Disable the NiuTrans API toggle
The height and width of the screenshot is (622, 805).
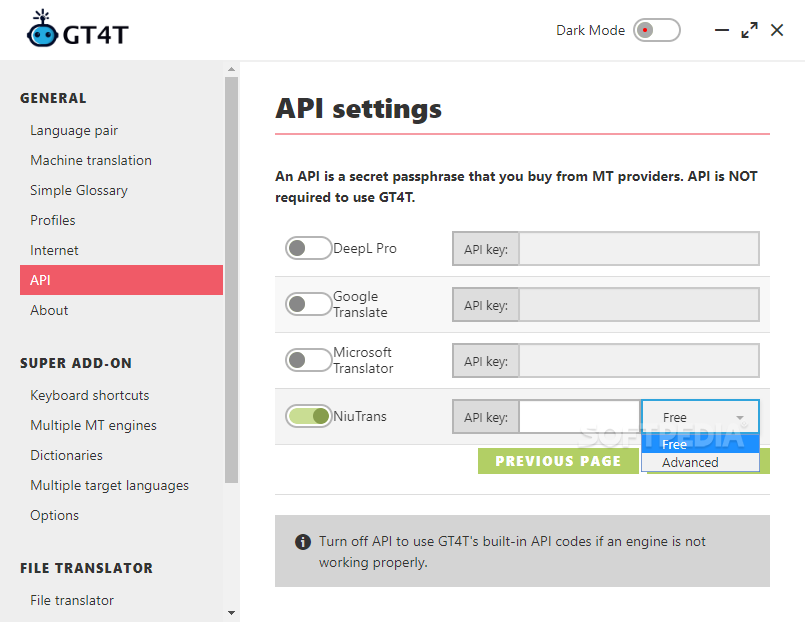tap(308, 416)
